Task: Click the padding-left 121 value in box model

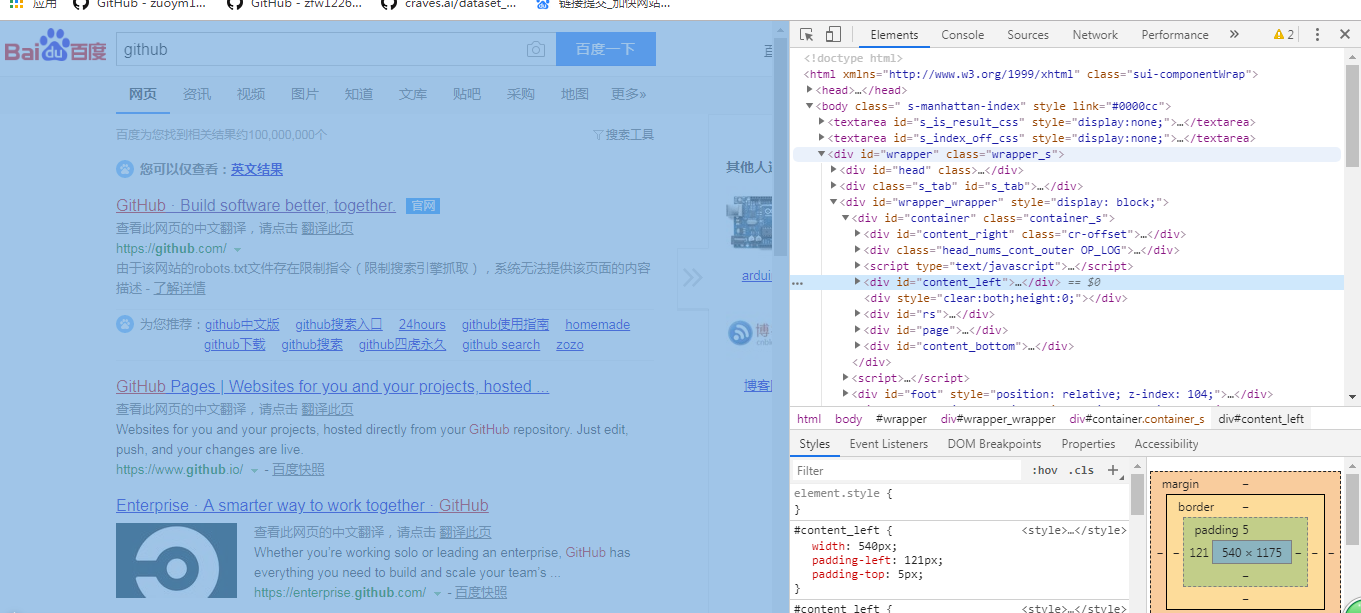Action: 1199,552
